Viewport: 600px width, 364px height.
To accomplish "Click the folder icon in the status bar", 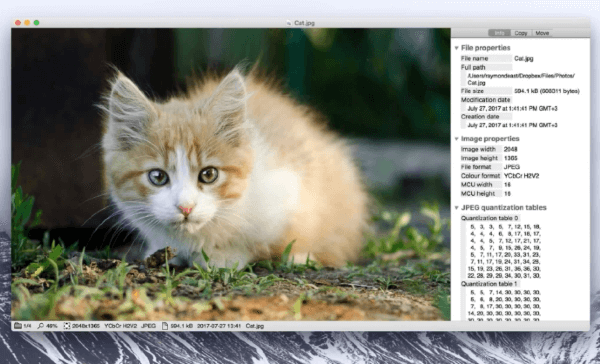I will 18,326.
